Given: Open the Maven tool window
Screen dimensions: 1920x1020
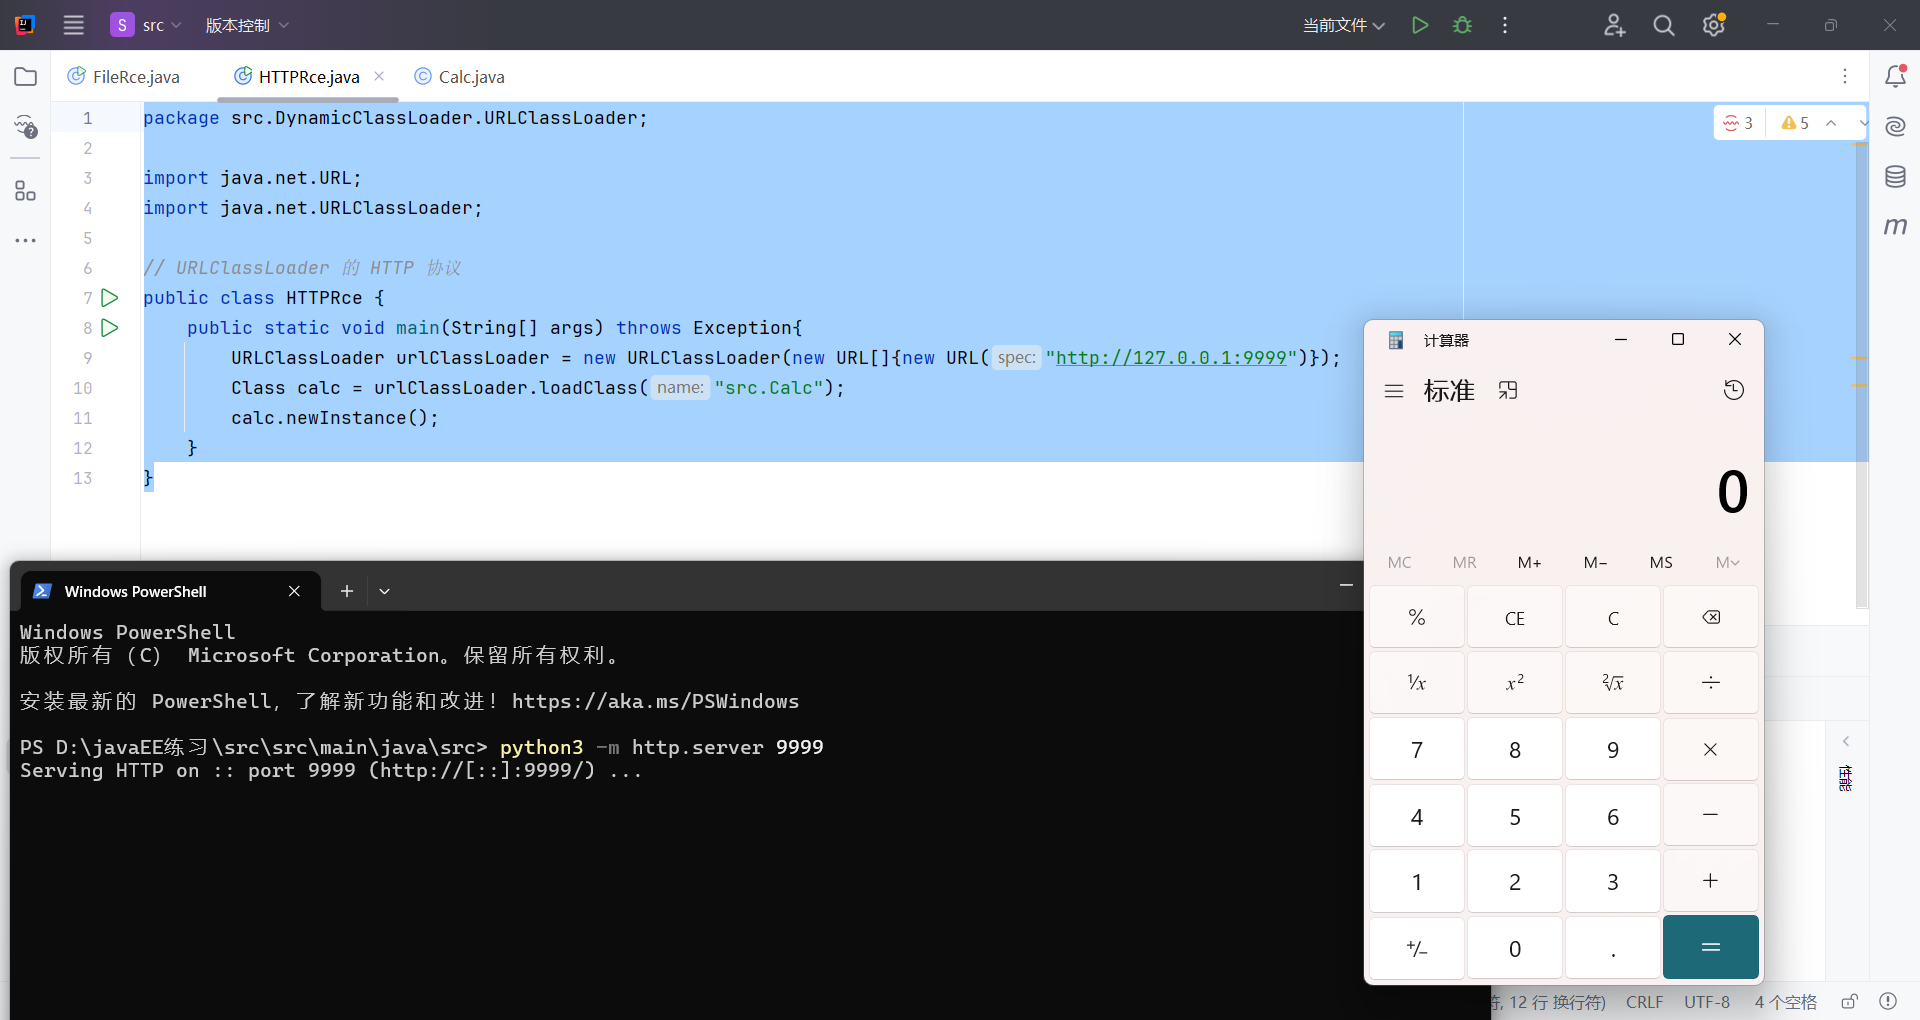Looking at the screenshot, I should coord(1895,226).
